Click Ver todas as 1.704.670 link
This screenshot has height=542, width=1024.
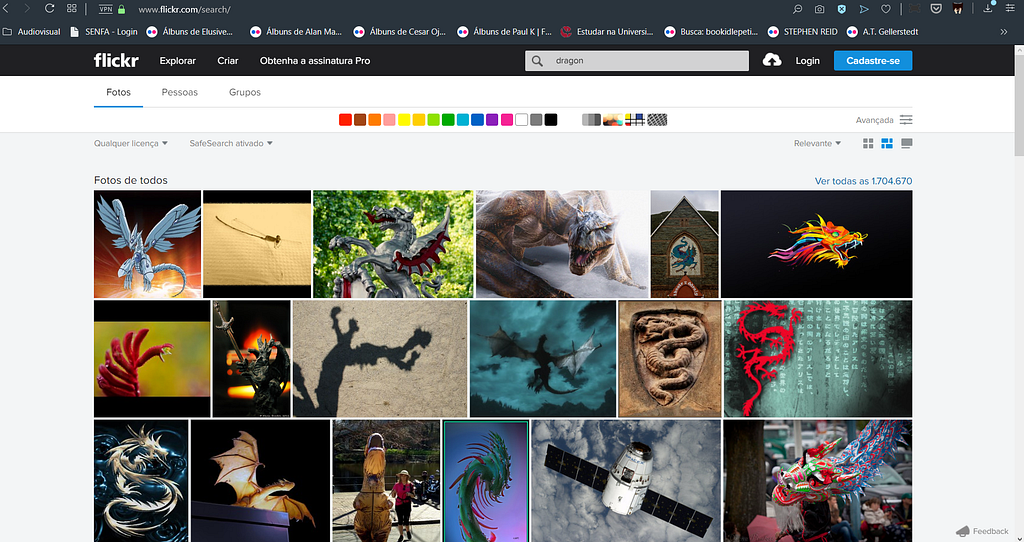pyautogui.click(x=863, y=181)
